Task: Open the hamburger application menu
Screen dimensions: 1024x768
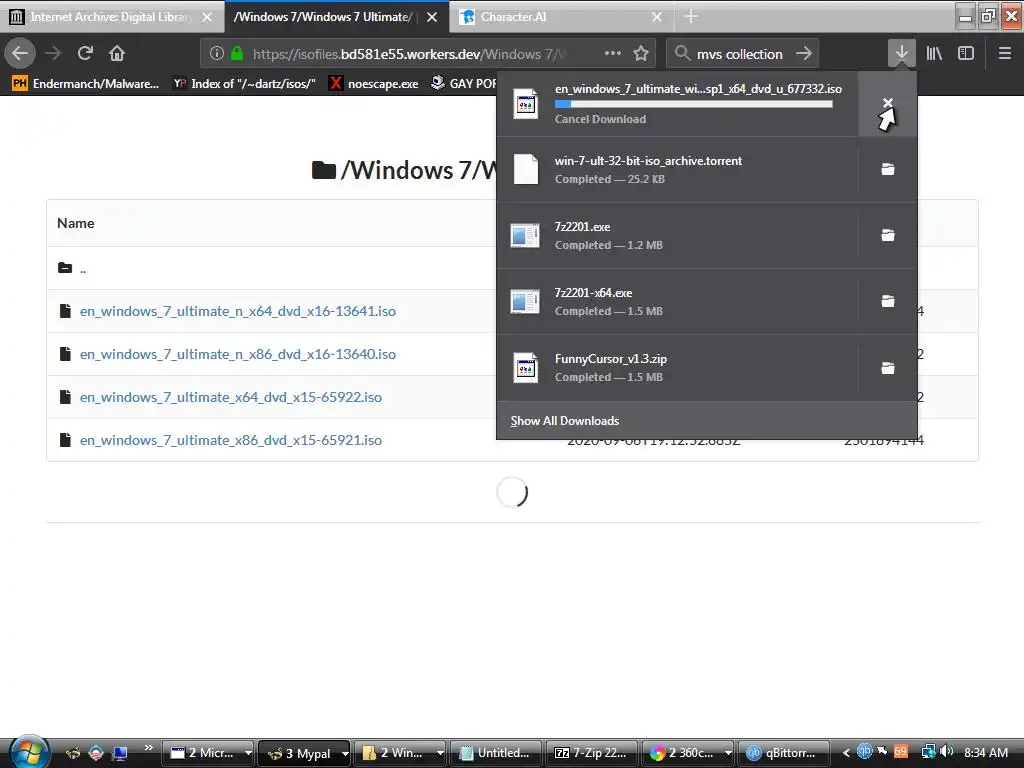Action: pyautogui.click(x=1004, y=54)
